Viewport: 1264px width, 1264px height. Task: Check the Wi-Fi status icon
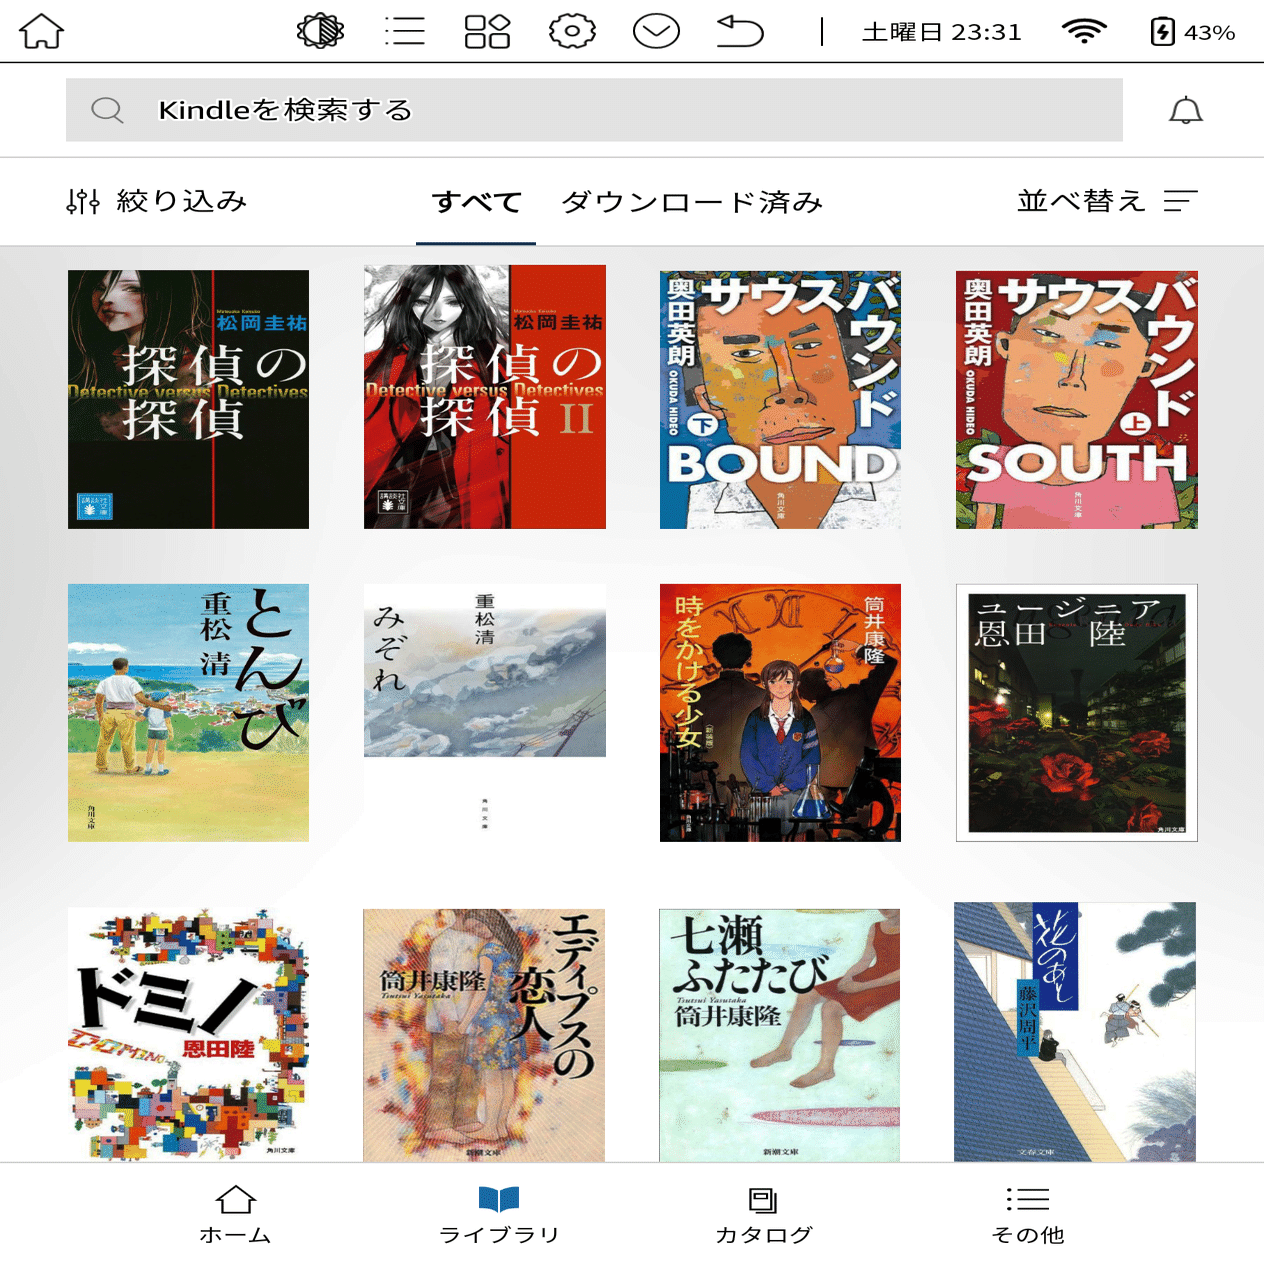pyautogui.click(x=1084, y=32)
